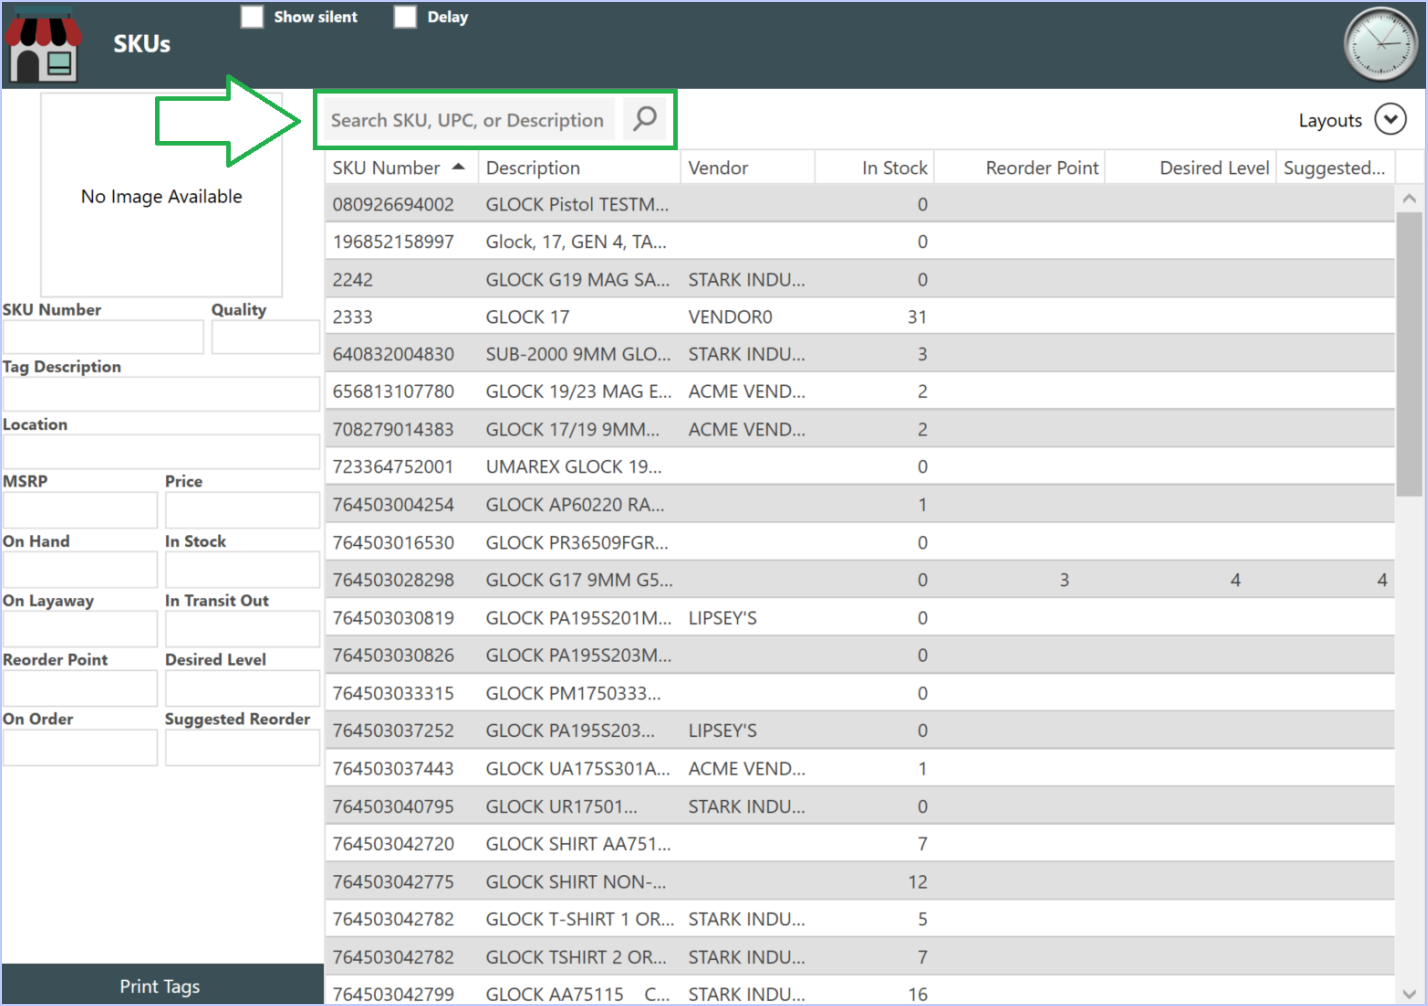
Task: Click the Print Tags button
Action: click(162, 985)
